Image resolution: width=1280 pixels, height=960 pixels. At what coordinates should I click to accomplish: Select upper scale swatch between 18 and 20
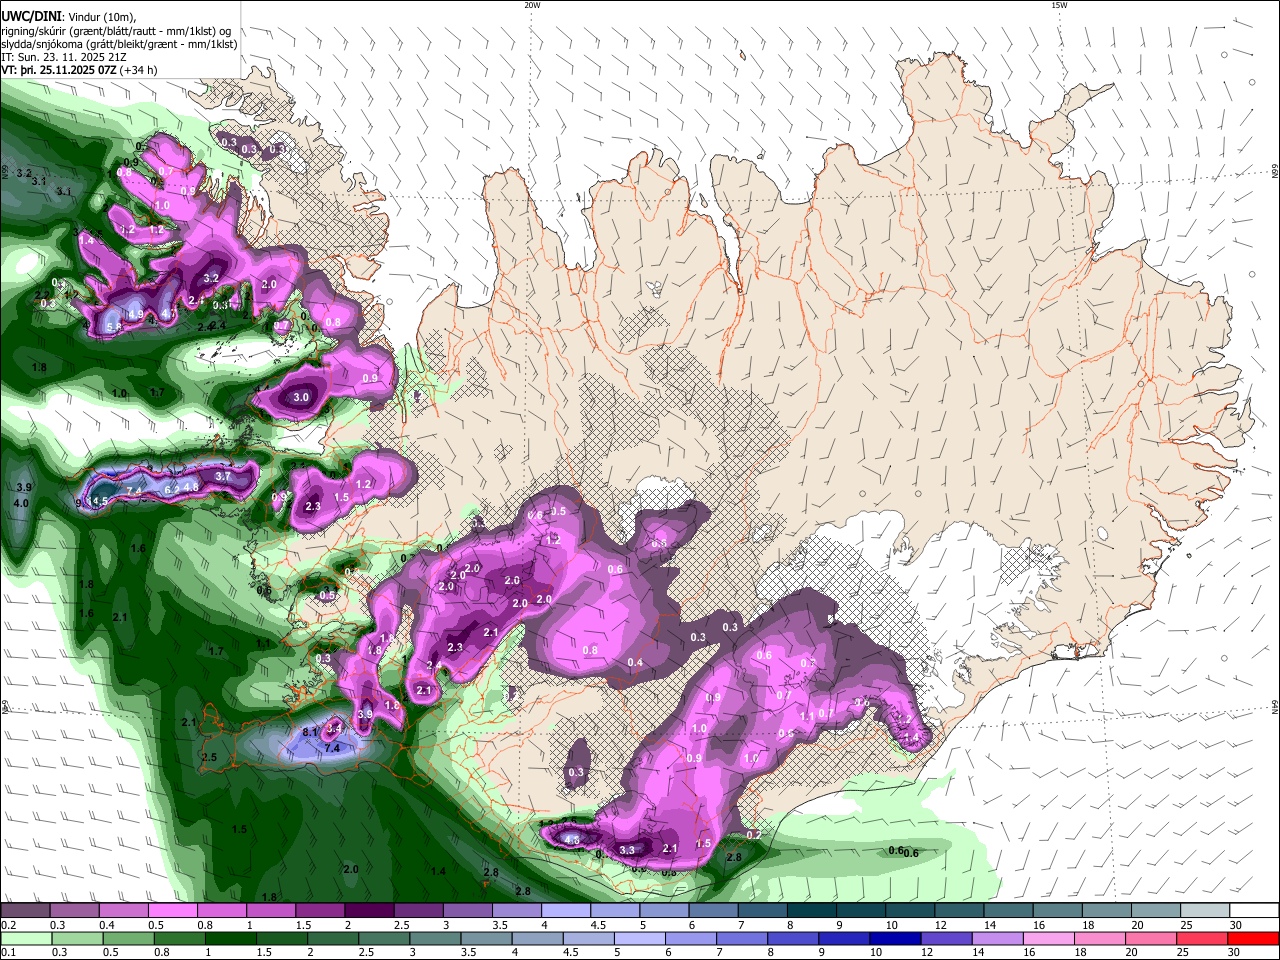[x=1107, y=910]
